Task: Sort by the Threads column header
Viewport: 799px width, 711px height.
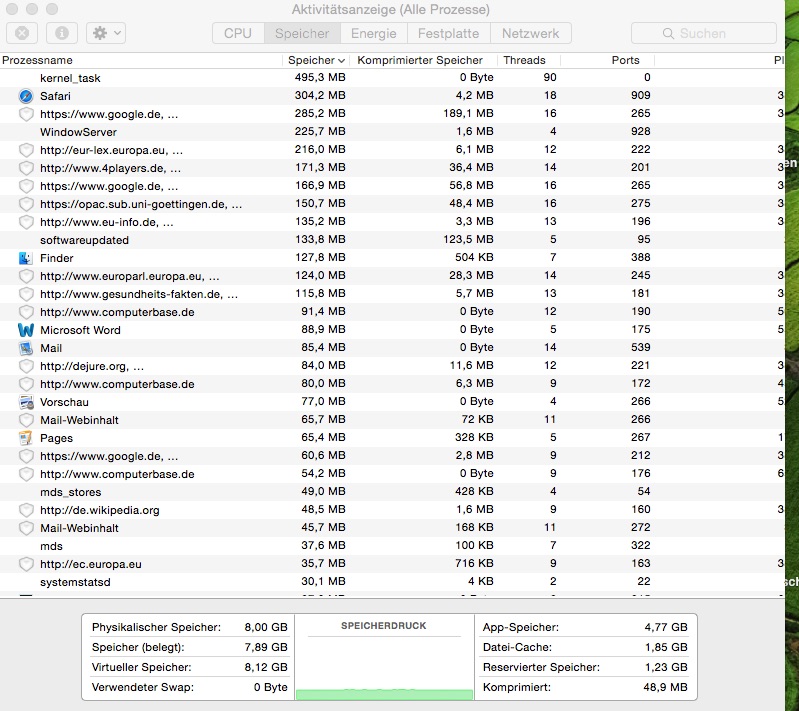Action: [x=529, y=60]
